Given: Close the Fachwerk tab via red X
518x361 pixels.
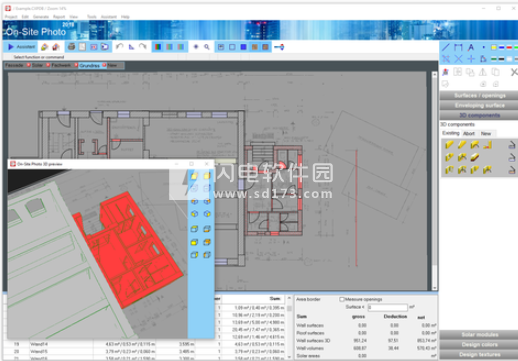Looking at the screenshot, I should click(76, 65).
